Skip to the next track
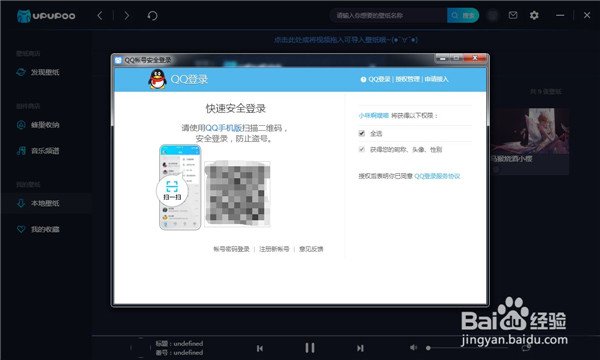The height and width of the screenshot is (360, 600). pyautogui.click(x=360, y=348)
